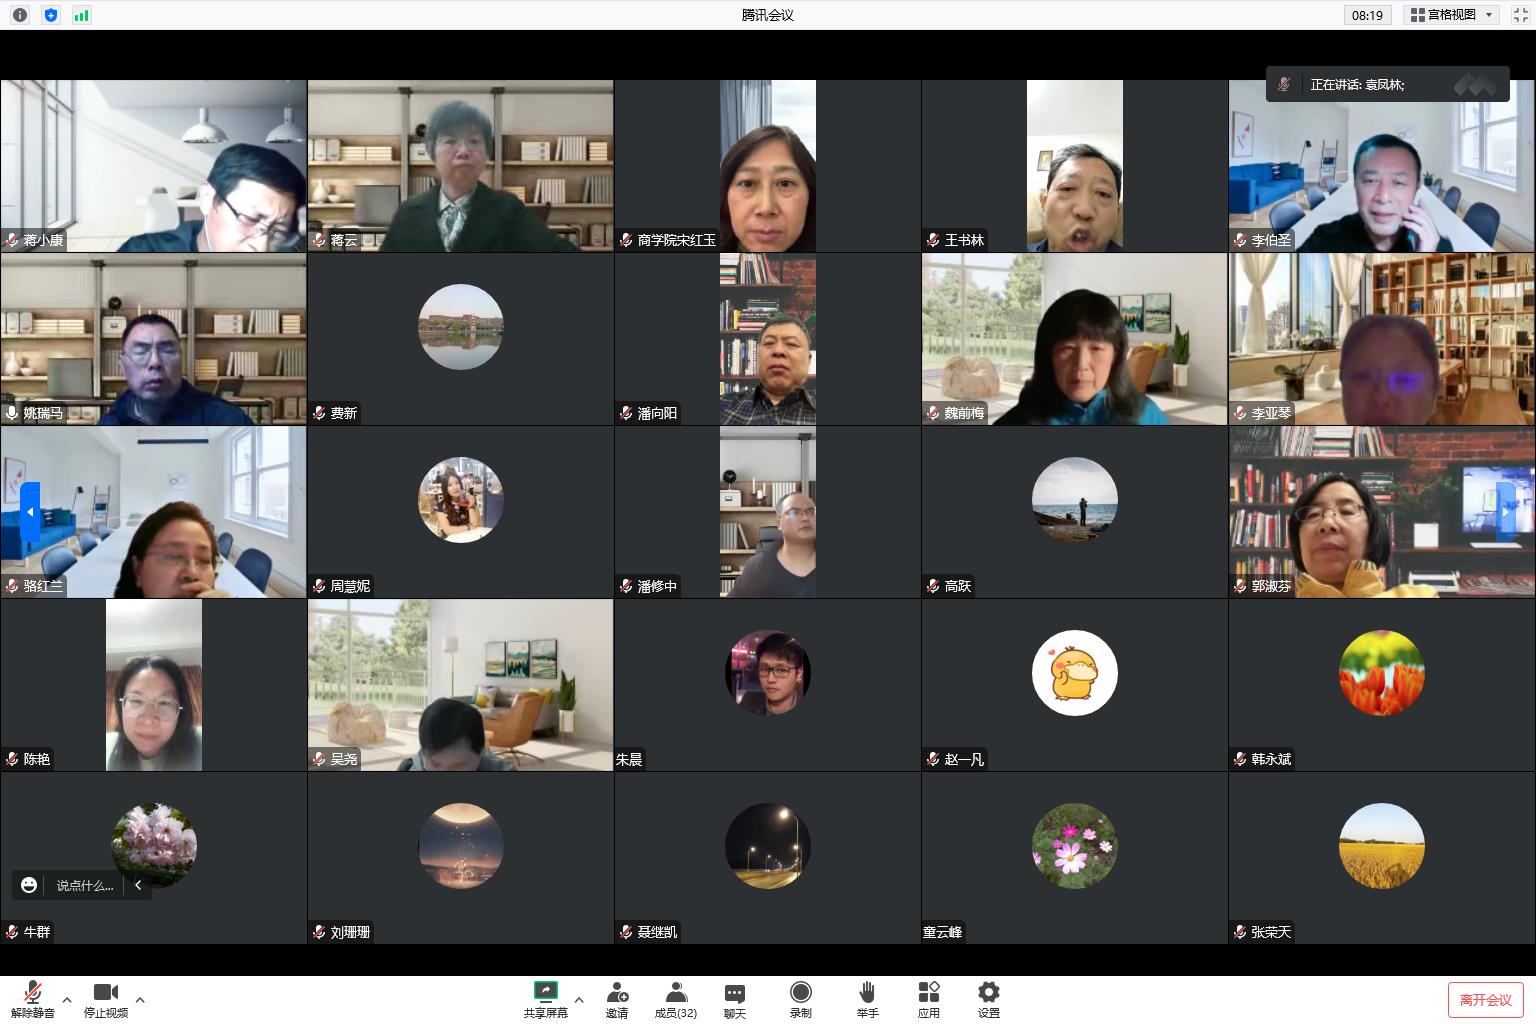Open 设置 settings gear

(989, 999)
